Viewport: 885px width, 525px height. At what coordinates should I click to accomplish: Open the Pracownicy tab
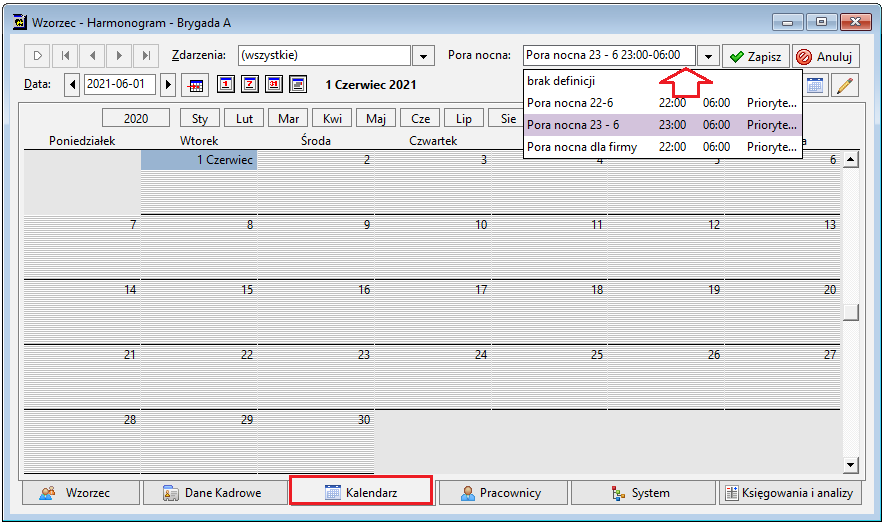click(503, 493)
